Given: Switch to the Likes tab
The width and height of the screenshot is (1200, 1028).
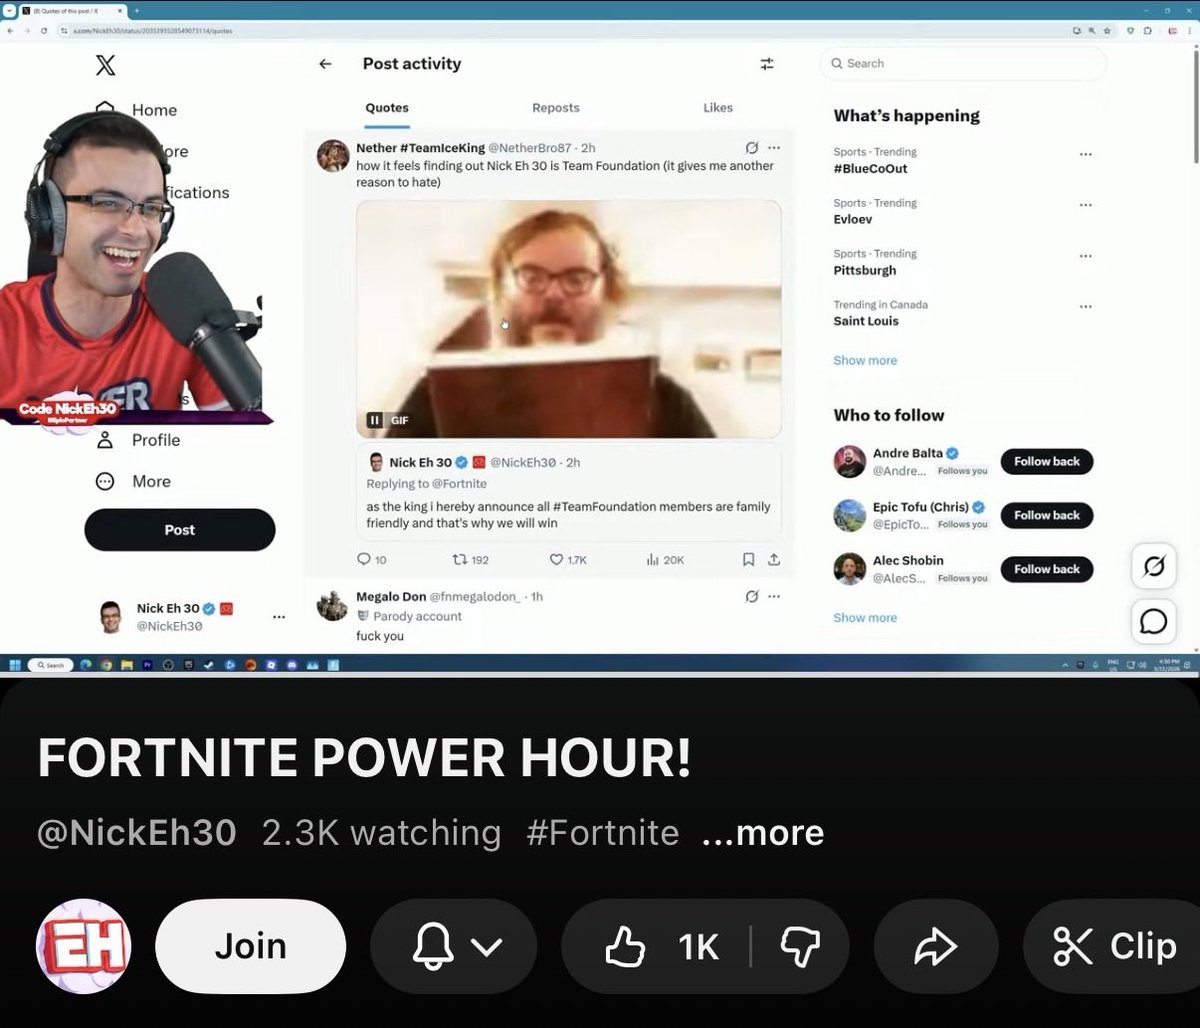Looking at the screenshot, I should click(x=718, y=108).
